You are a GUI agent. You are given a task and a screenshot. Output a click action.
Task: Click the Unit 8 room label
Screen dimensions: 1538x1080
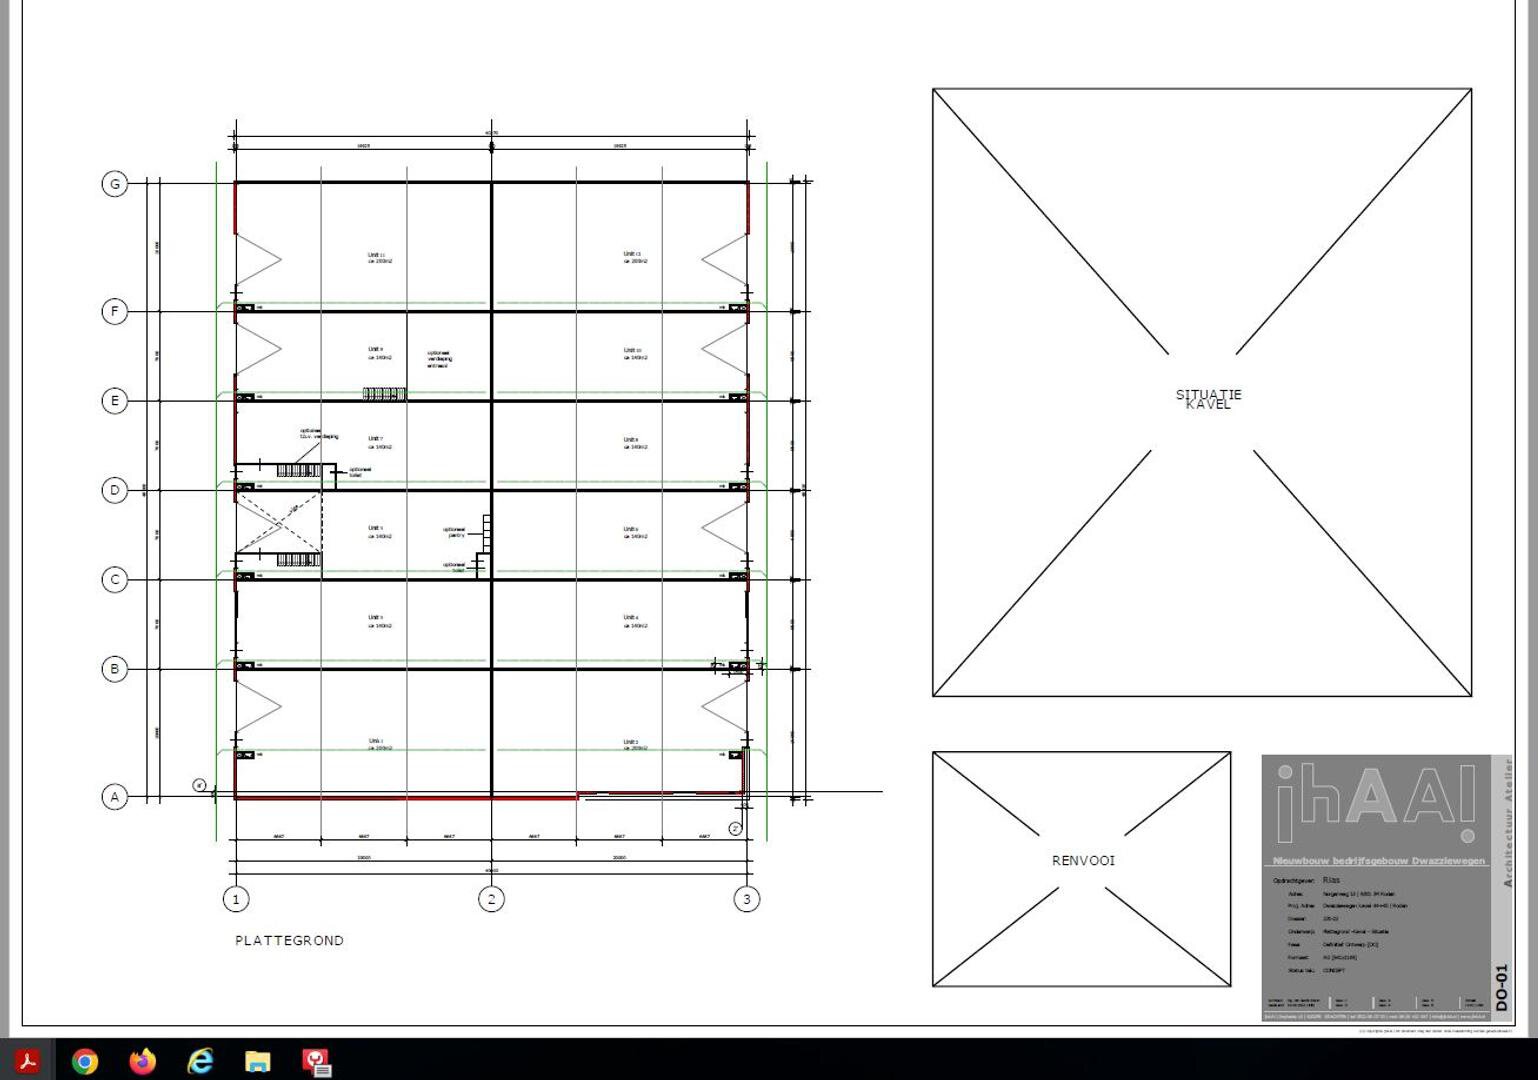click(635, 443)
